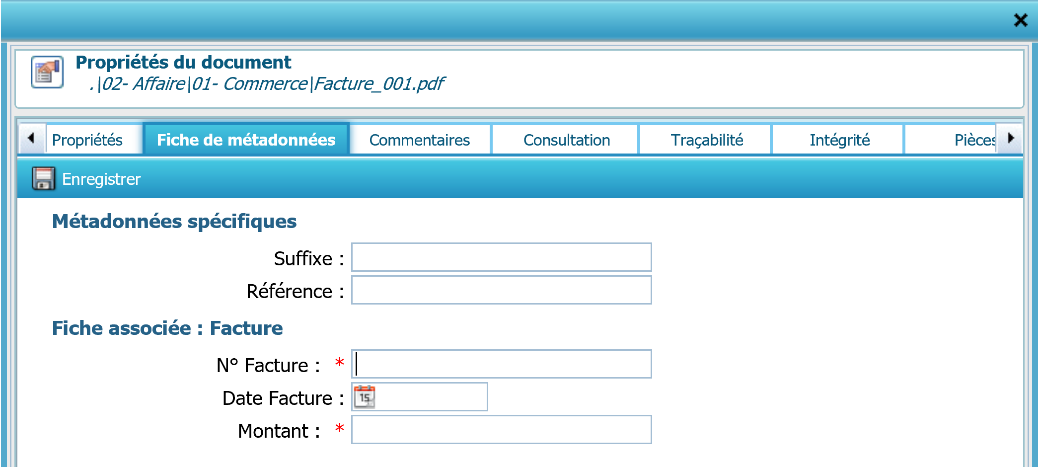Image resolution: width=1039 pixels, height=467 pixels.
Task: Close the document properties dialog
Action: coord(1020,20)
